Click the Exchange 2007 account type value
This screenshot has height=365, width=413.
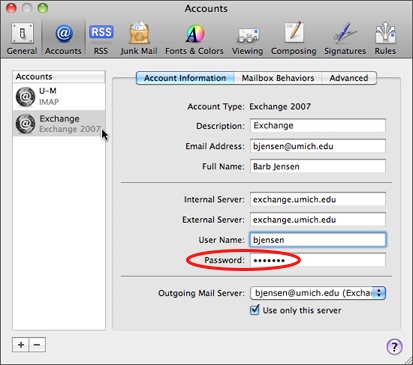tap(280, 107)
